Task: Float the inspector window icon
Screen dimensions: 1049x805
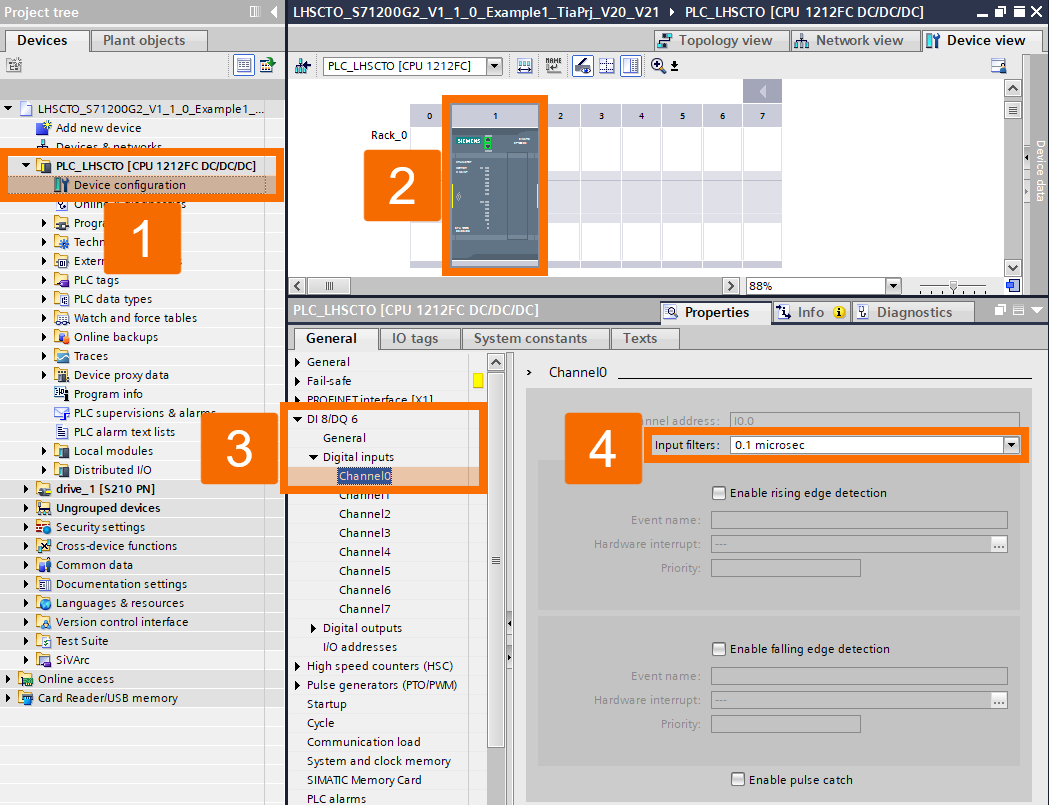Action: (1000, 310)
